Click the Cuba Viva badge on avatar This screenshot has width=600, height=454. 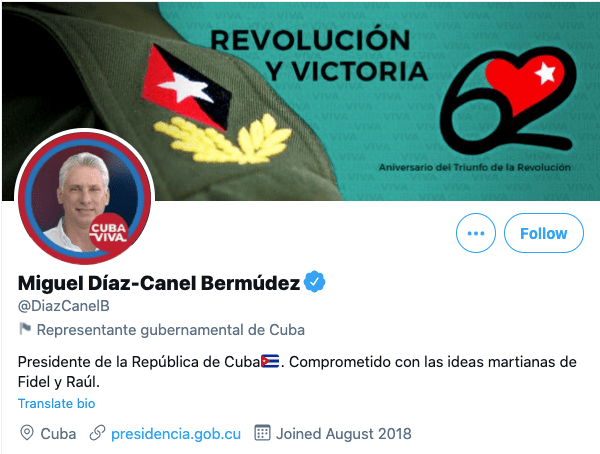pos(109,232)
